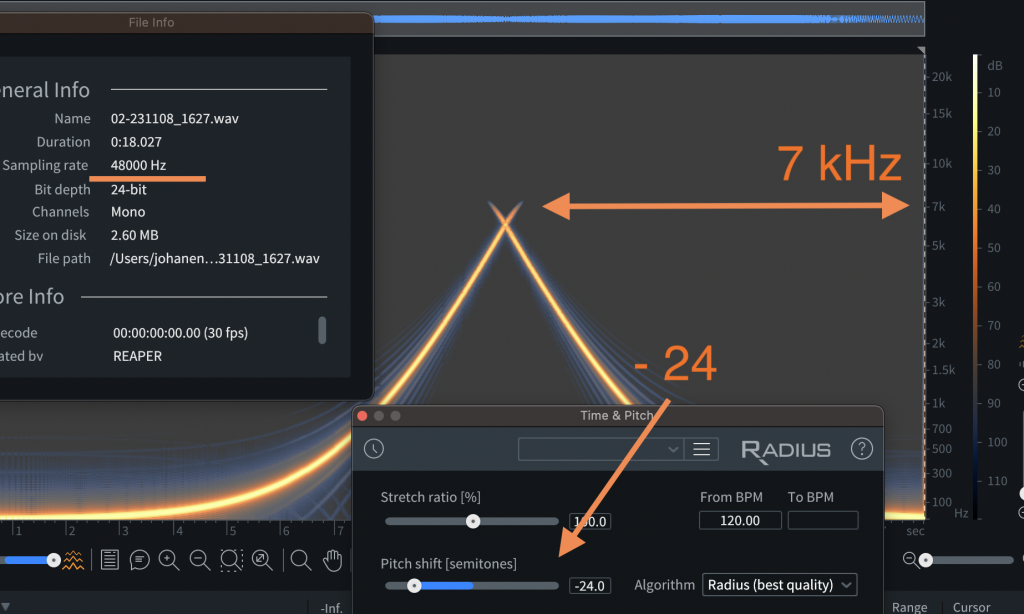Open the markers and regions list icon

[110, 560]
